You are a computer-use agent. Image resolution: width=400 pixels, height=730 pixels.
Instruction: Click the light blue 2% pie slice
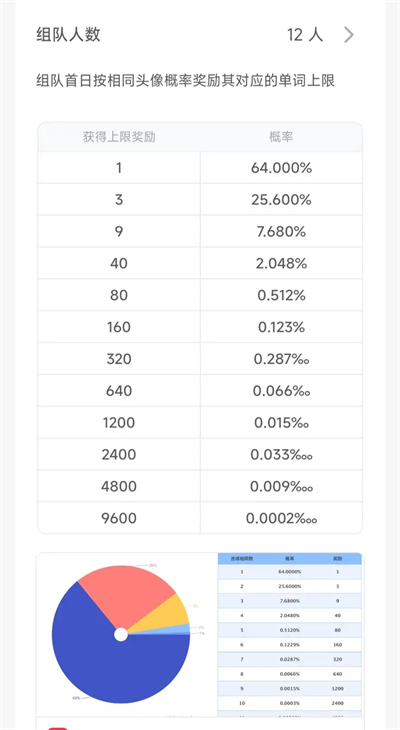(x=182, y=629)
